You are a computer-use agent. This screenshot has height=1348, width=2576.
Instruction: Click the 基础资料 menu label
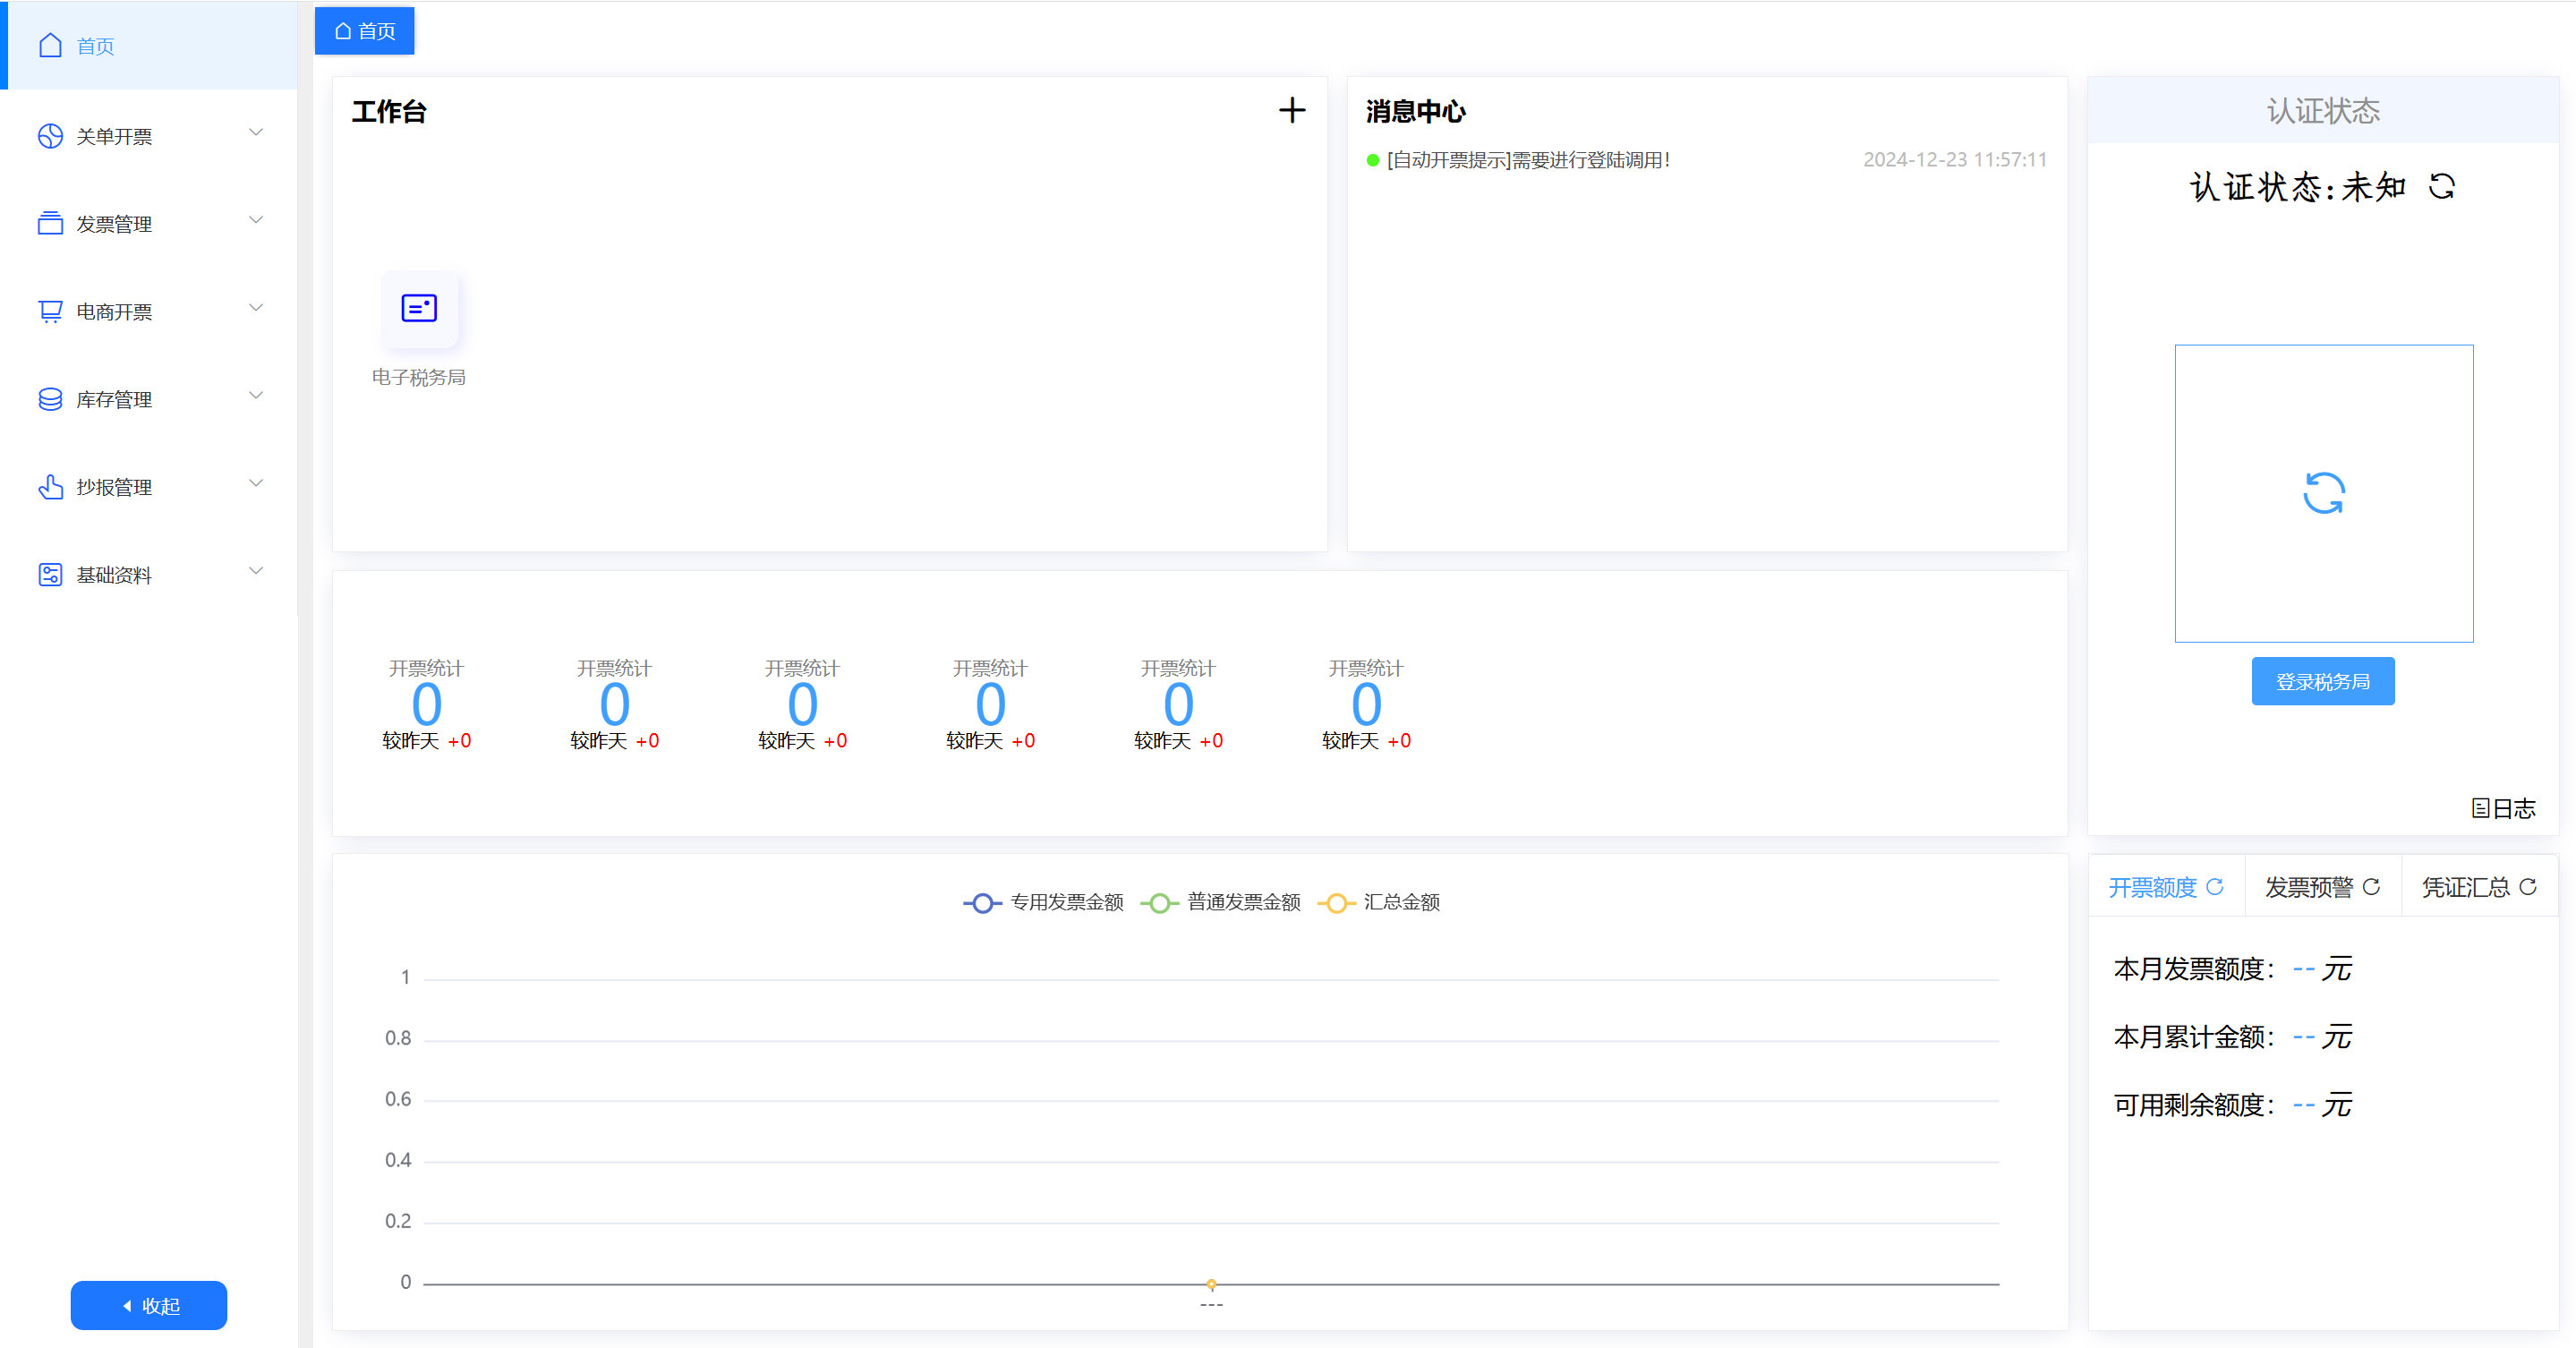[114, 576]
